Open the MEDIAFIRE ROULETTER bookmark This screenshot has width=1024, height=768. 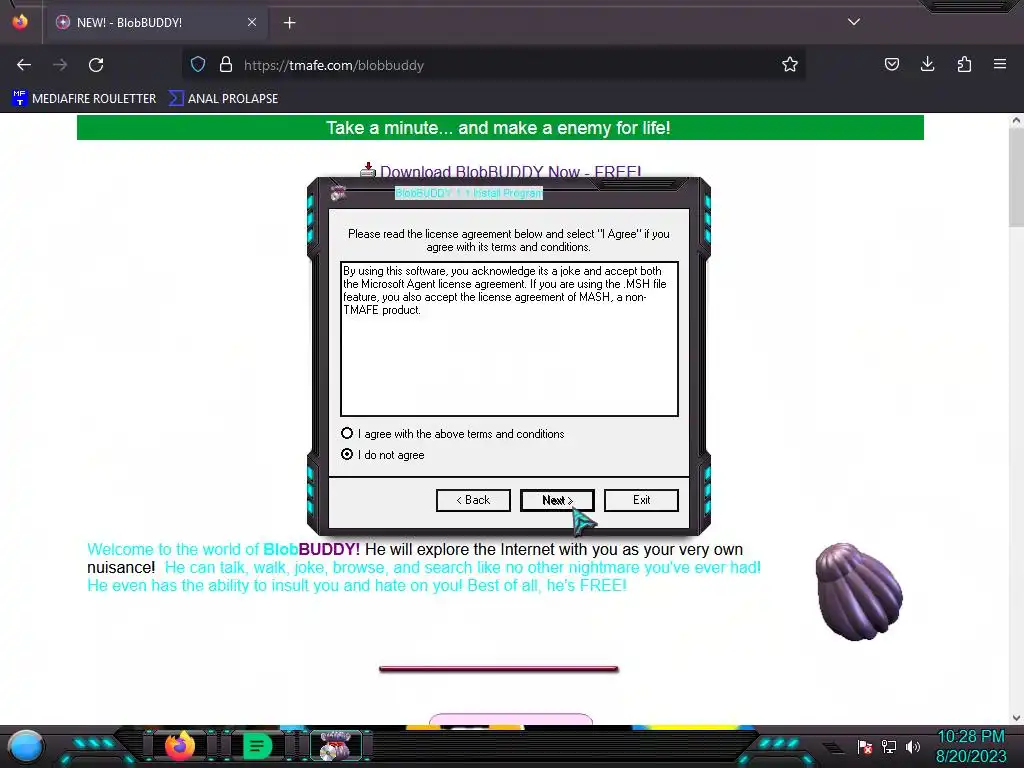[84, 99]
